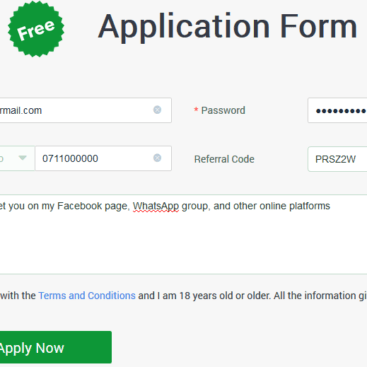The image size is (367, 367).
Task: Clear the phone number using its x icon
Action: coord(157,158)
